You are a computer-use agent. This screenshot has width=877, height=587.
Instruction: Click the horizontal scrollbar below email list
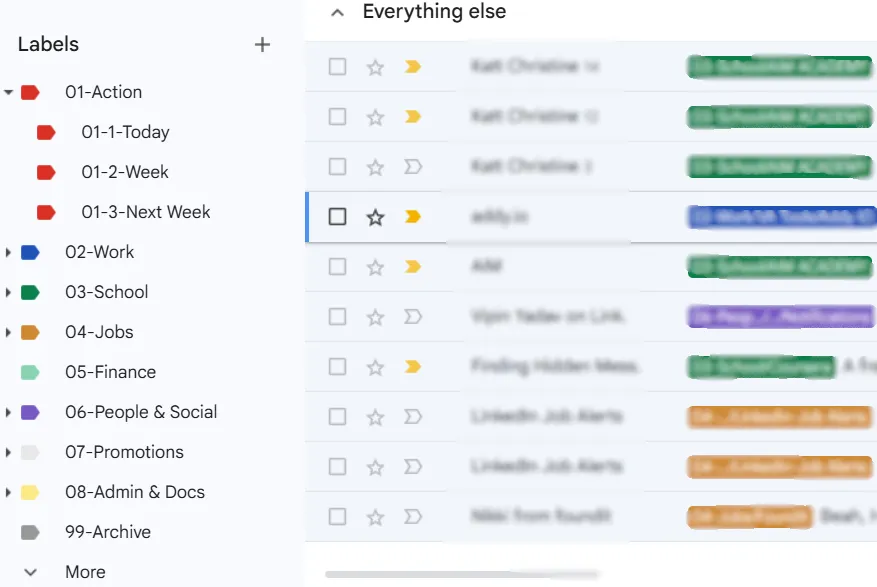461,574
